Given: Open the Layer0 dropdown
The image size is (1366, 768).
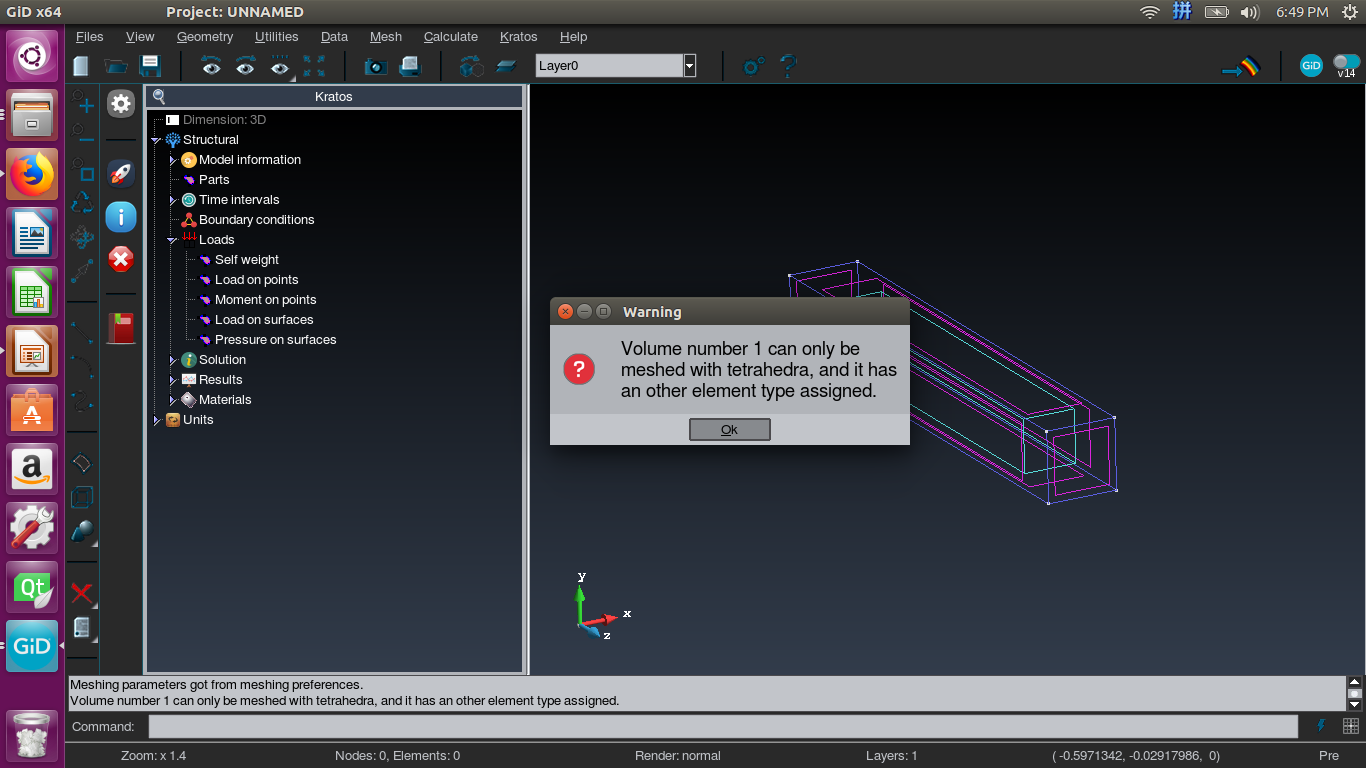Looking at the screenshot, I should (689, 64).
